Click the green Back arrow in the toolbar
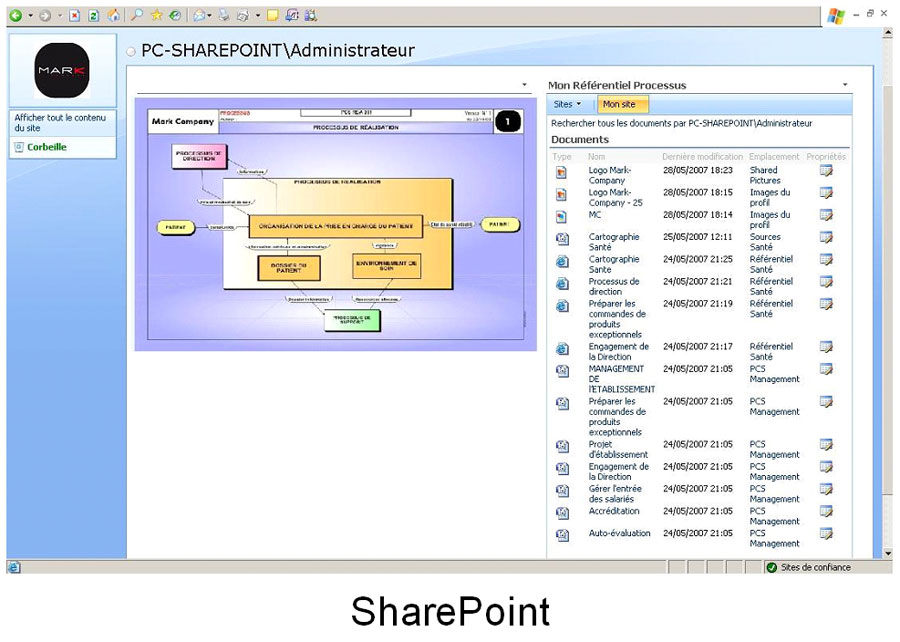This screenshot has width=900, height=642. coord(16,15)
